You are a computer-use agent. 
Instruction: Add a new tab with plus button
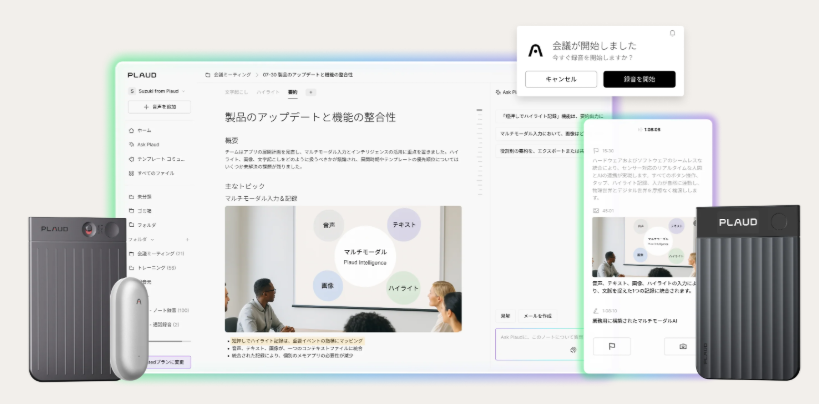[x=311, y=91]
